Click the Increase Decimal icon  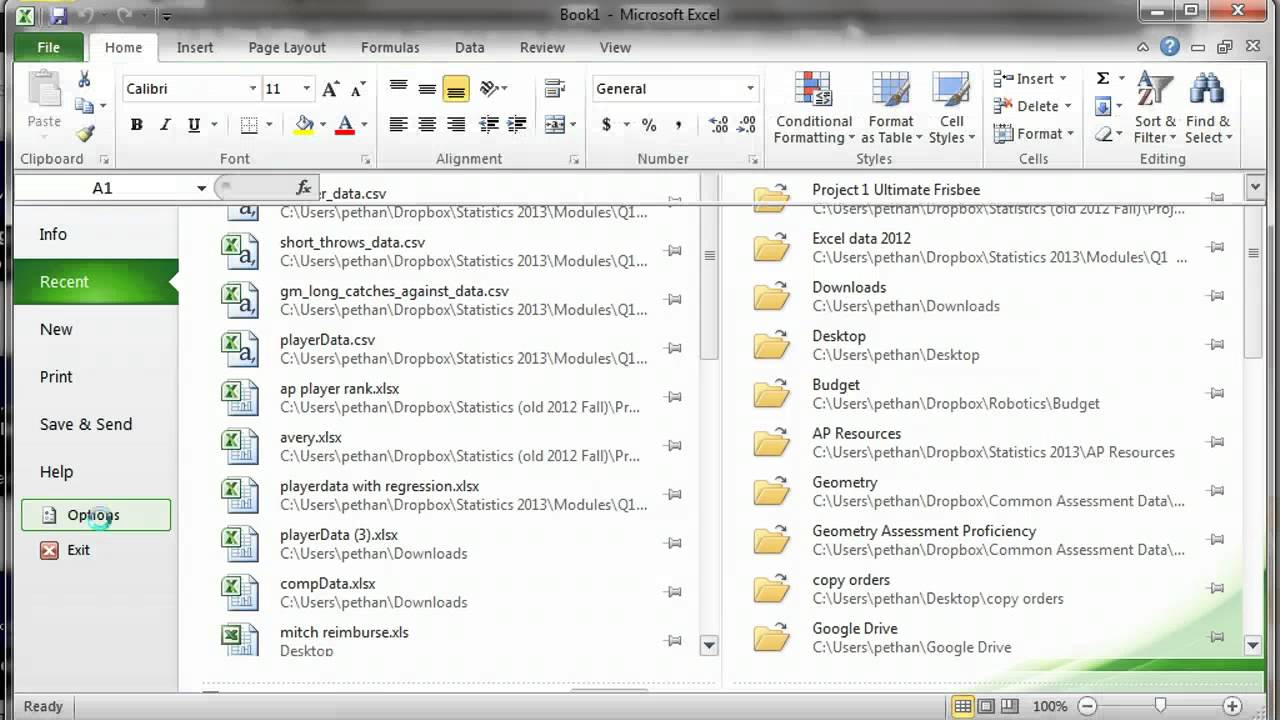[718, 125]
